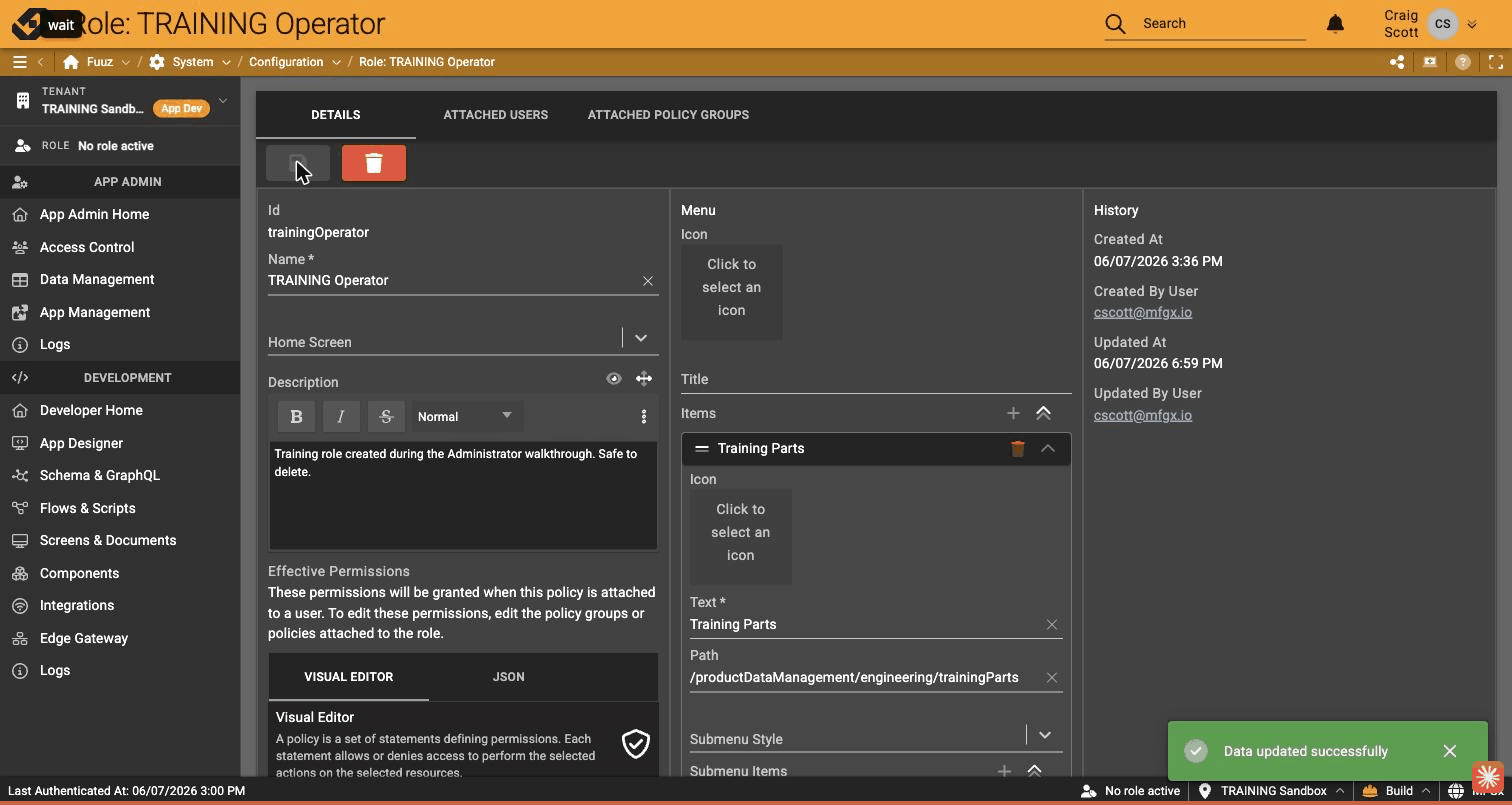Collapse the Training Parts item
Image resolution: width=1512 pixels, height=805 pixels.
click(1047, 449)
